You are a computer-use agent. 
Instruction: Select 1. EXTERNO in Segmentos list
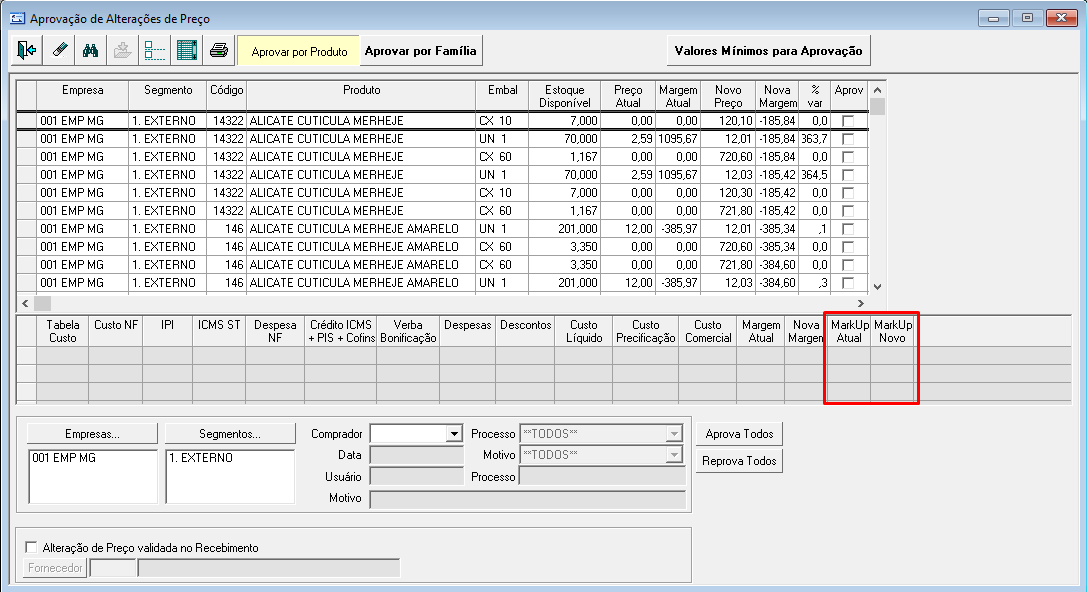[201, 458]
